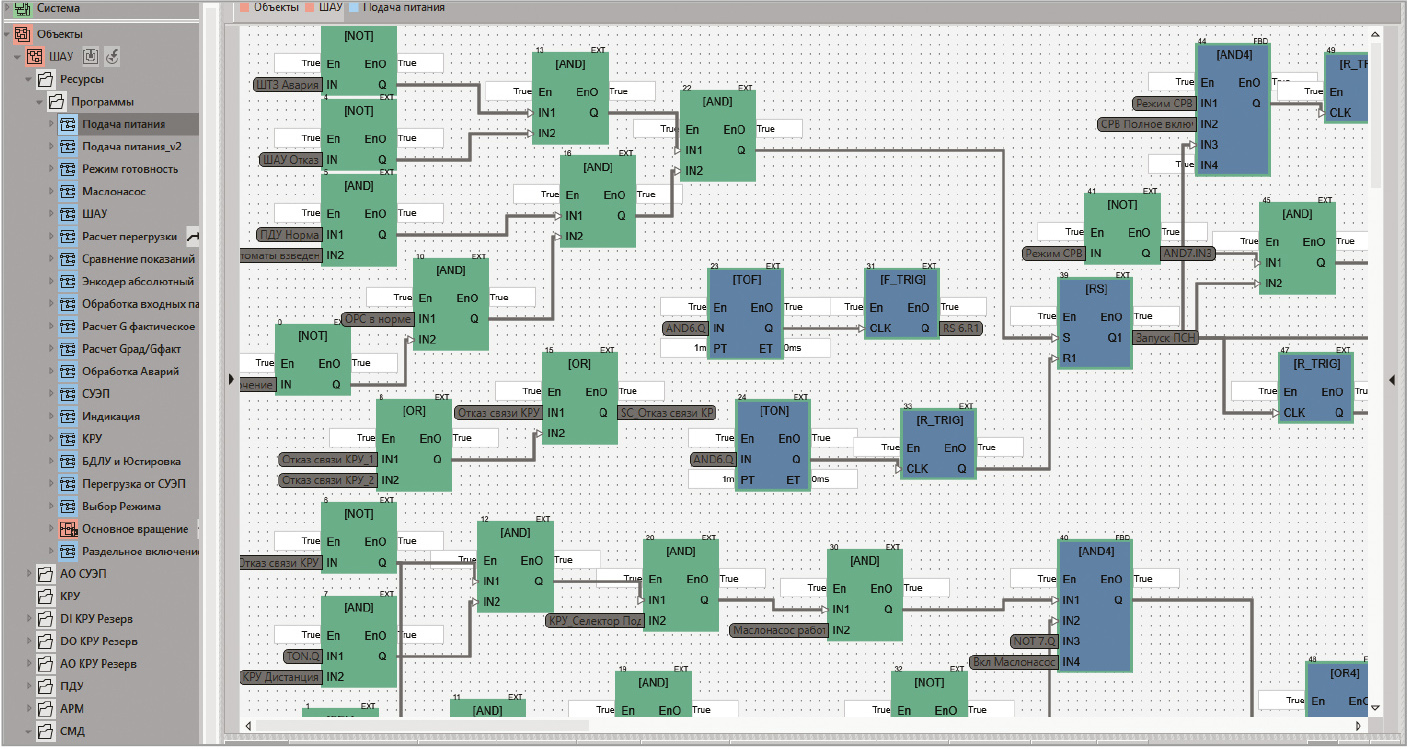Click the СМД folder icon
The width and height of the screenshot is (1409, 749).
click(x=45, y=731)
